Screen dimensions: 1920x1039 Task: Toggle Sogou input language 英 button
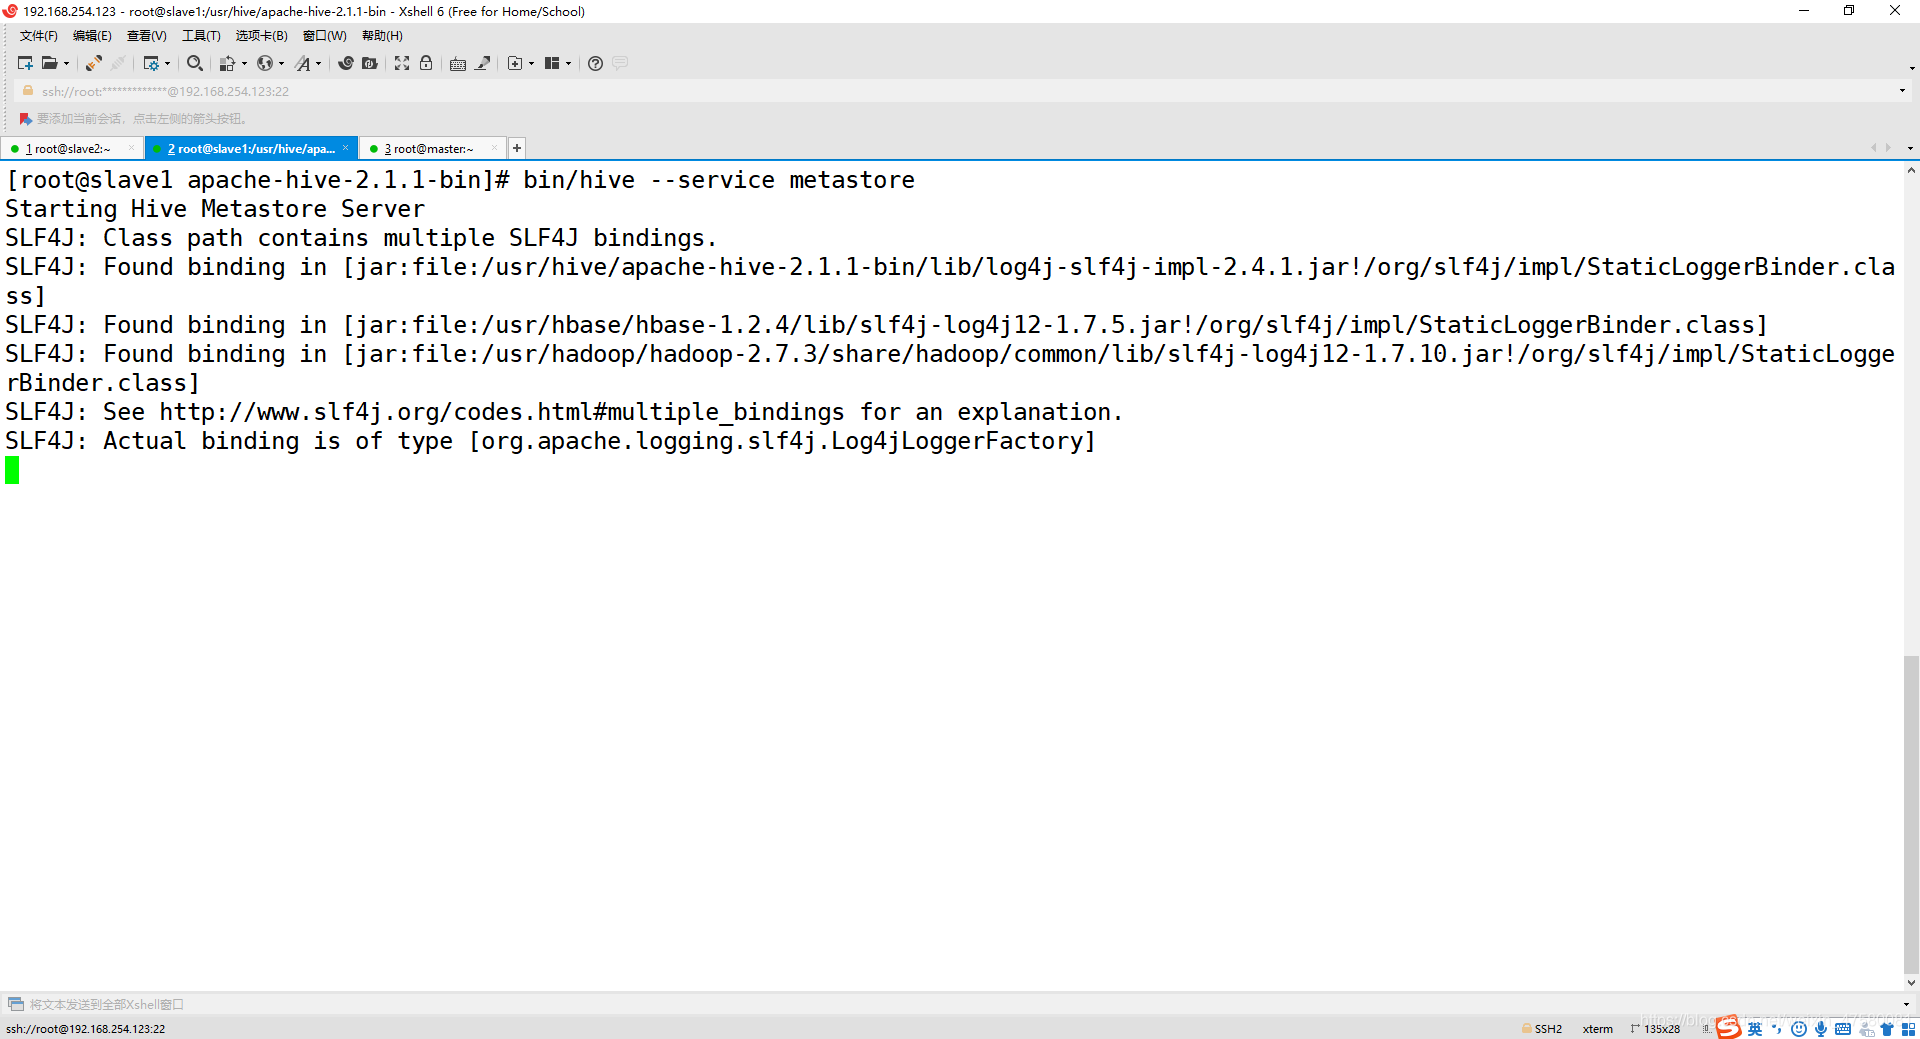pos(1755,1029)
